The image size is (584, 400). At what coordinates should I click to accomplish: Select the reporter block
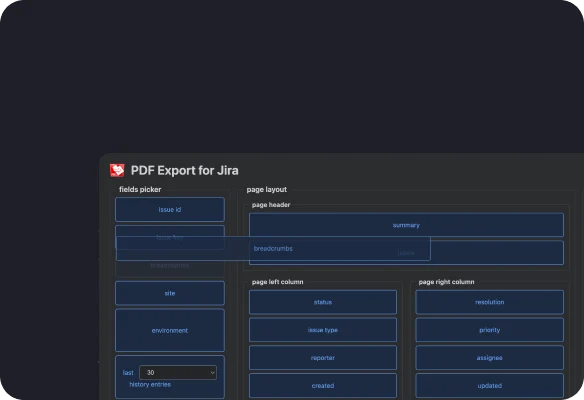point(323,358)
